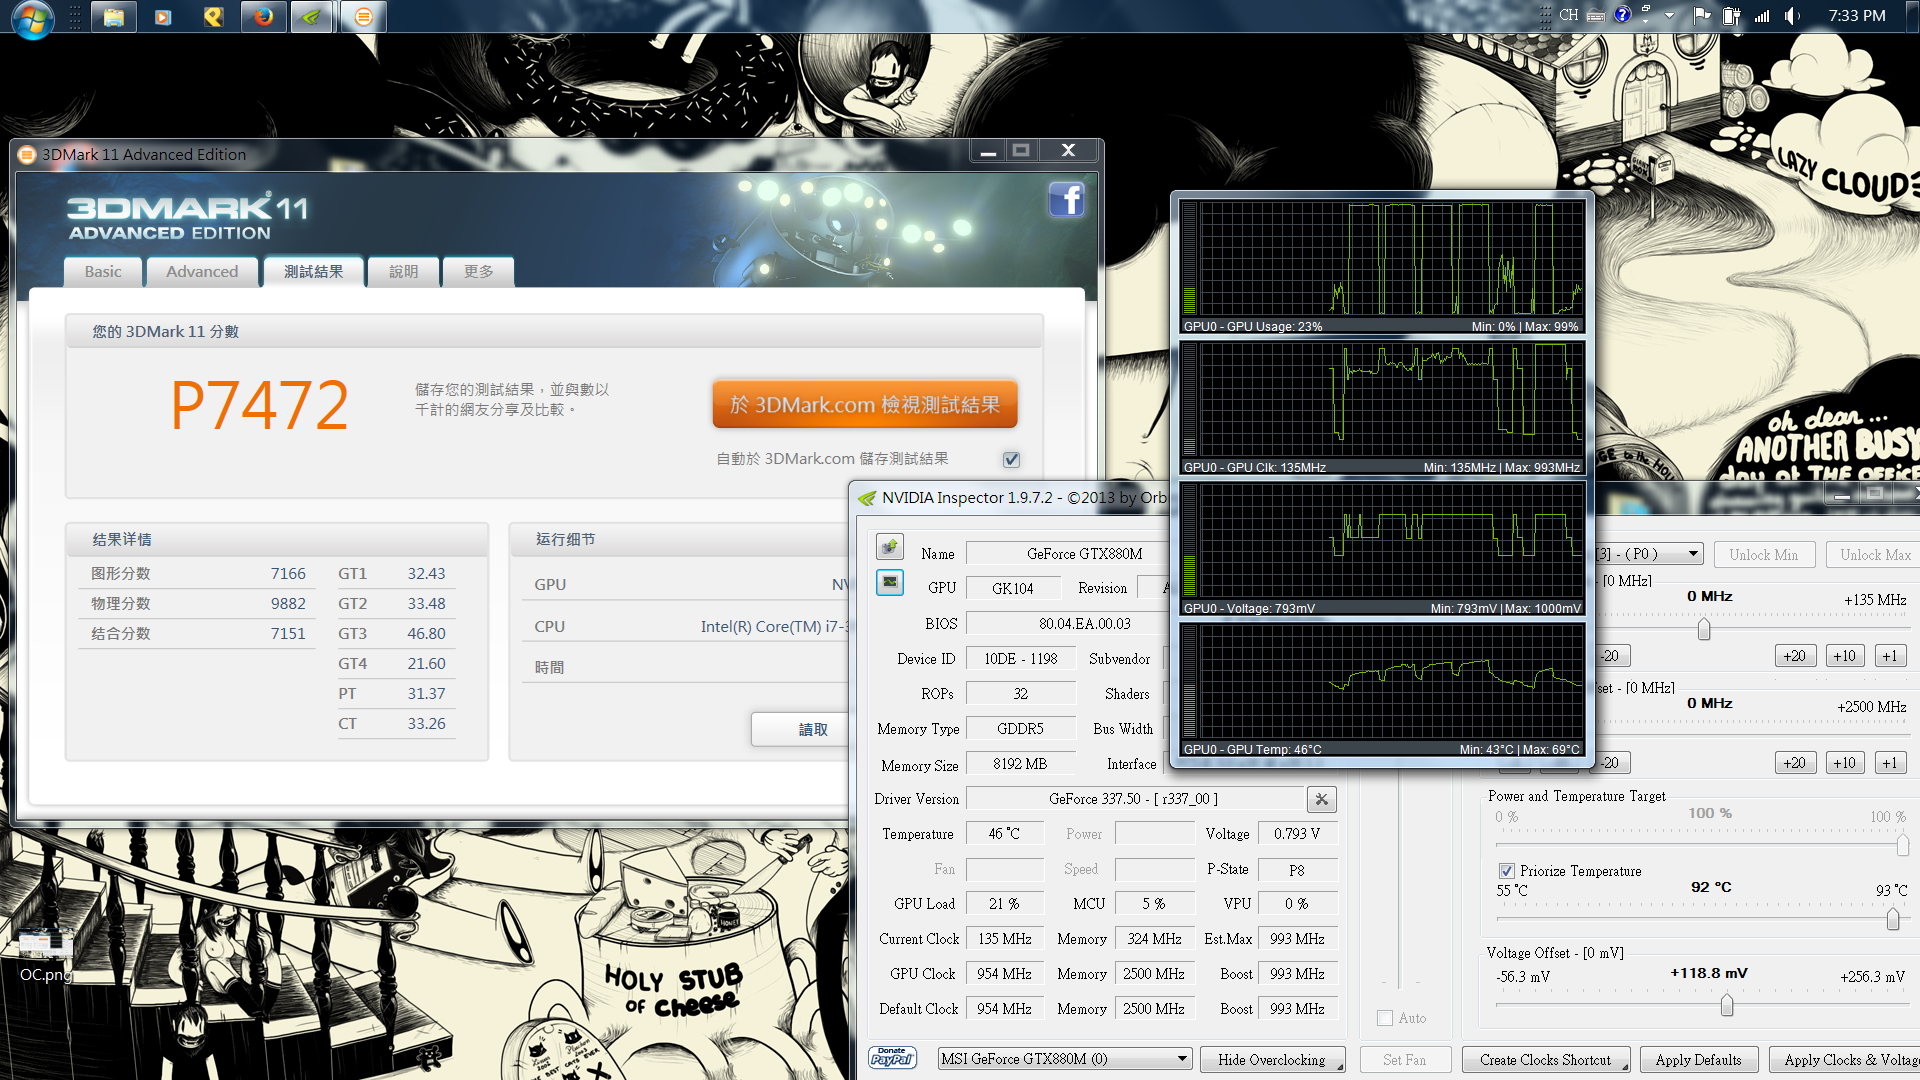
Task: Click the NVIDIA Inspector title bar icon
Action: (x=867, y=498)
